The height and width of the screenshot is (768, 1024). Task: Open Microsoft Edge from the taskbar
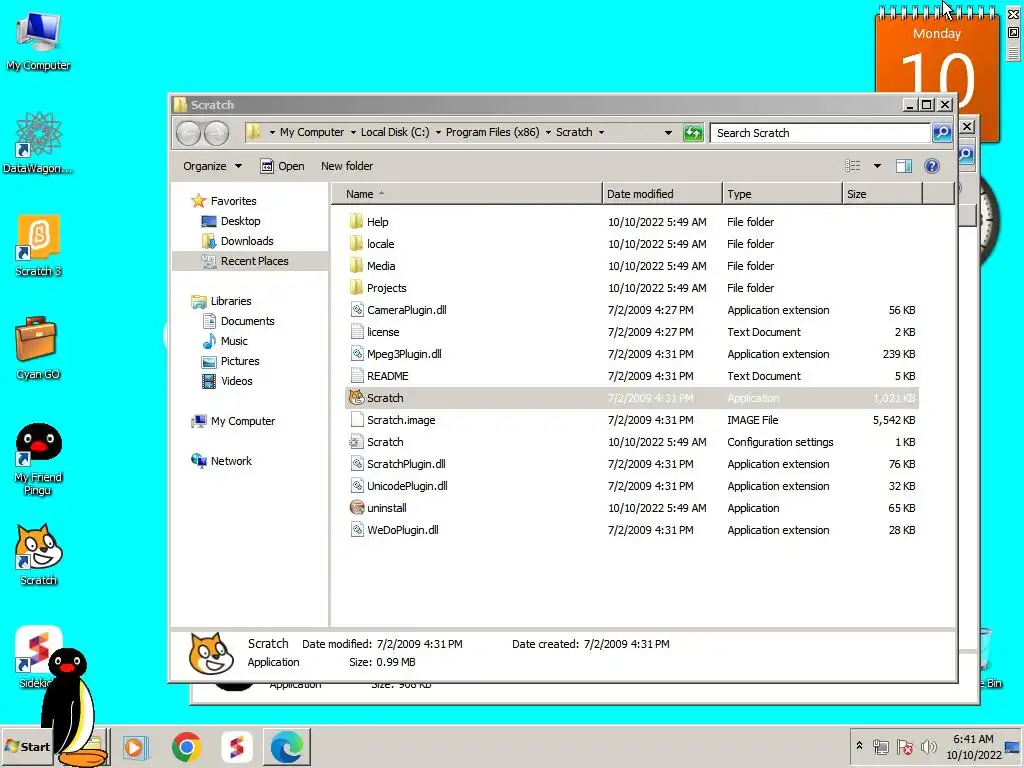[x=287, y=746]
